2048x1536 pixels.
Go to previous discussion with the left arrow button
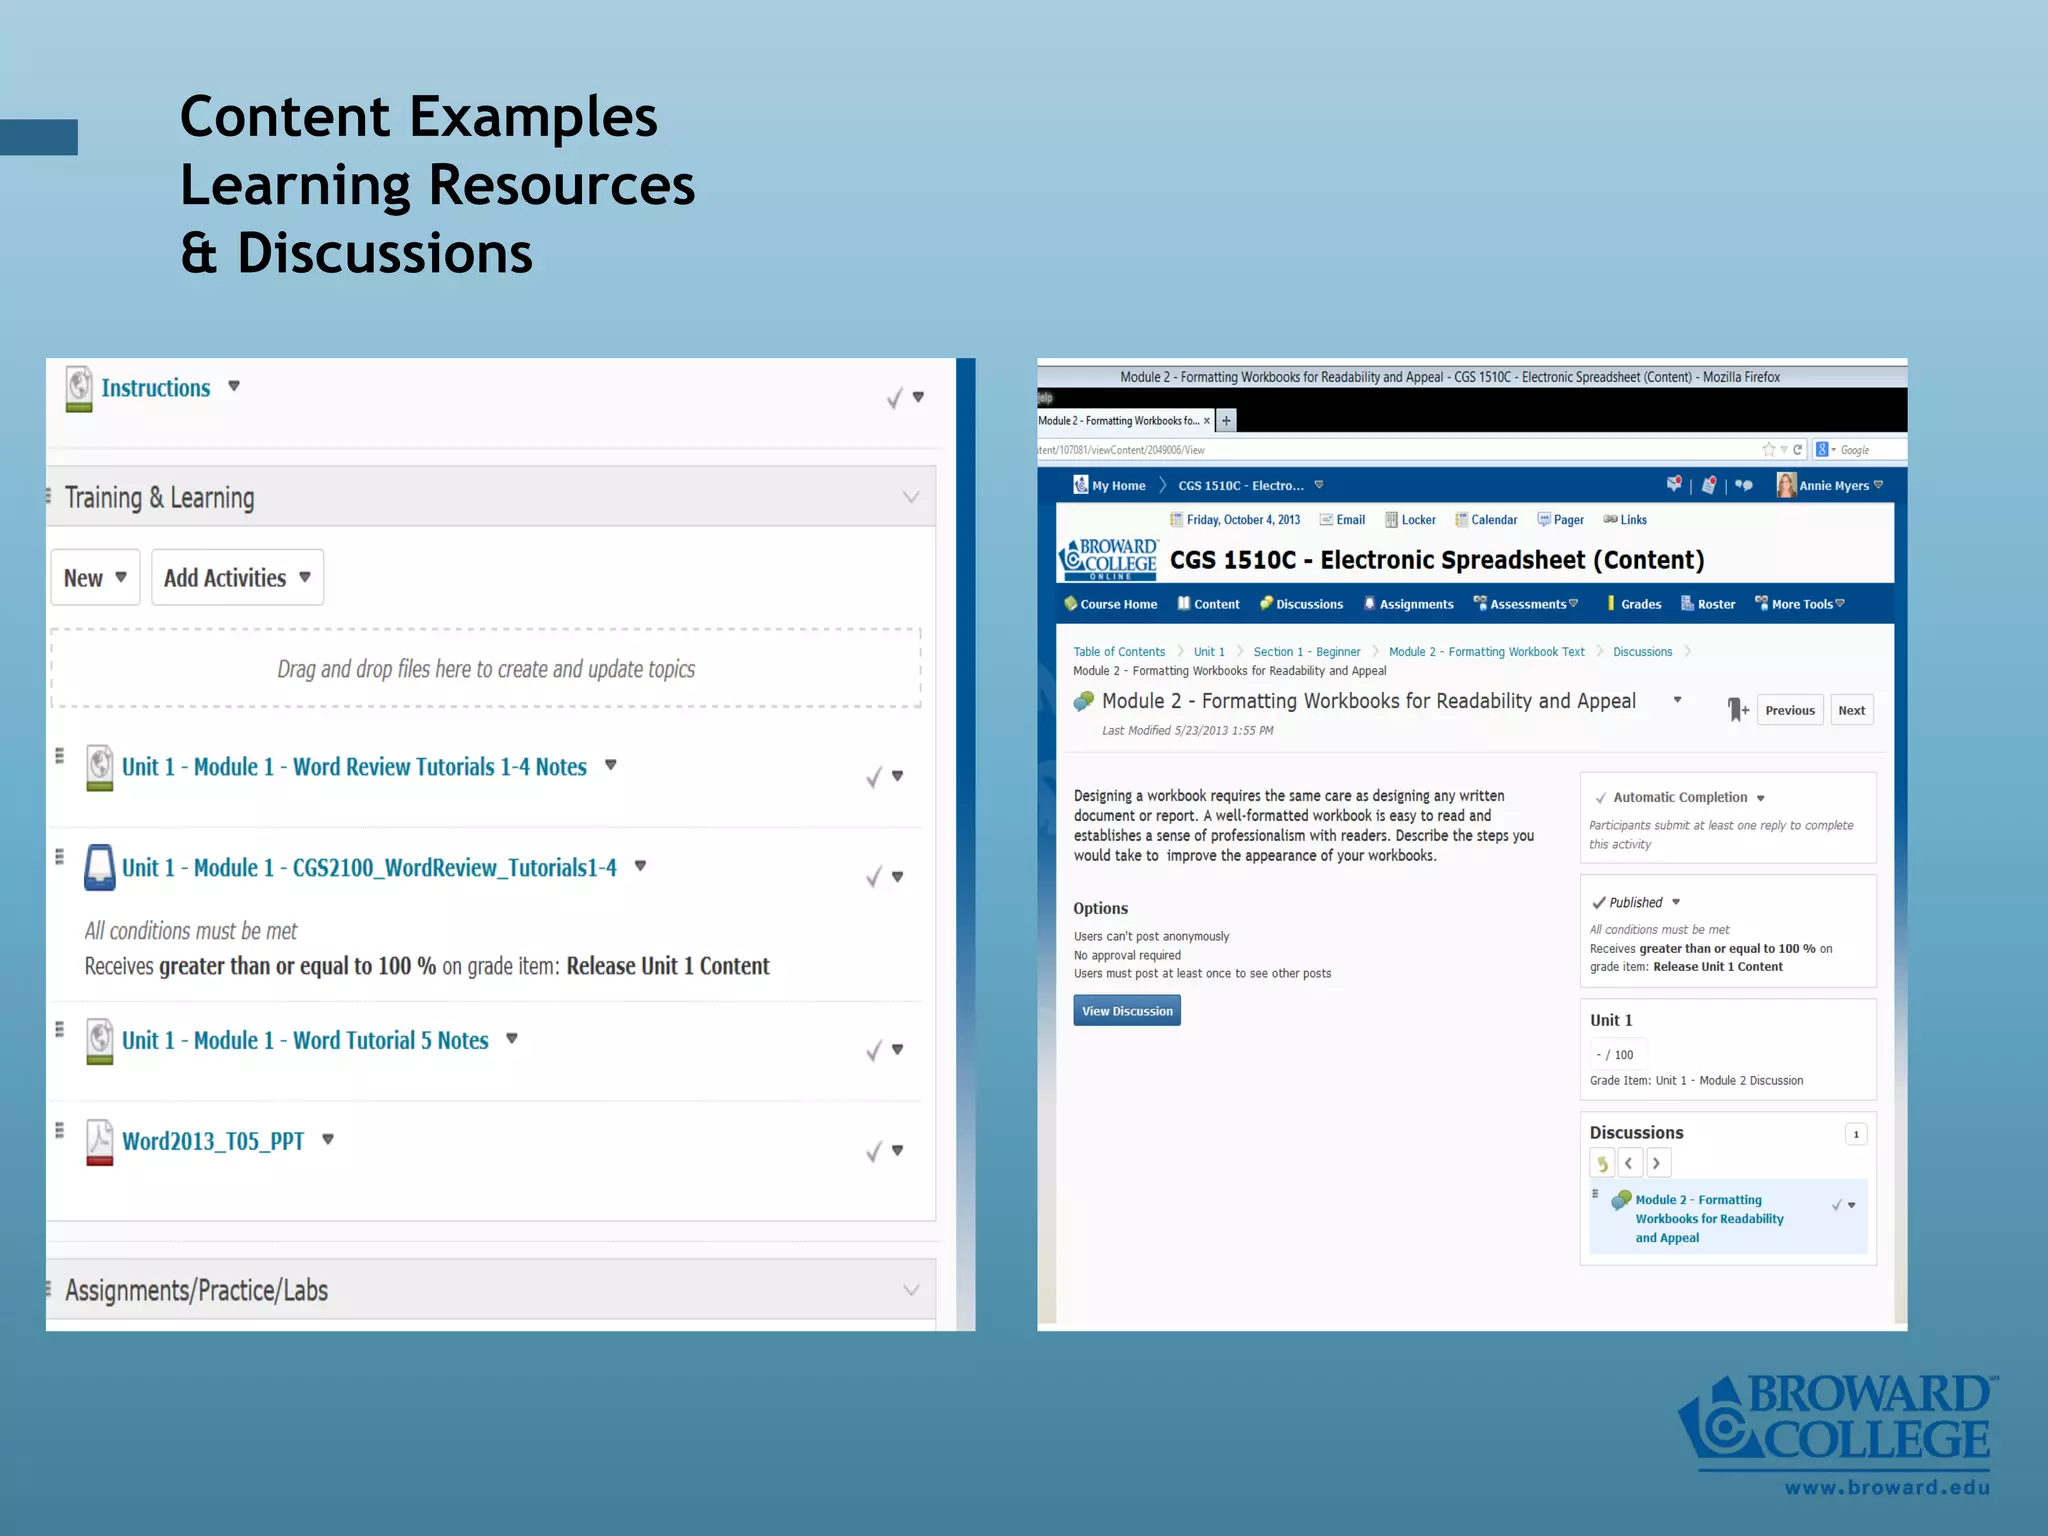pos(1629,1163)
